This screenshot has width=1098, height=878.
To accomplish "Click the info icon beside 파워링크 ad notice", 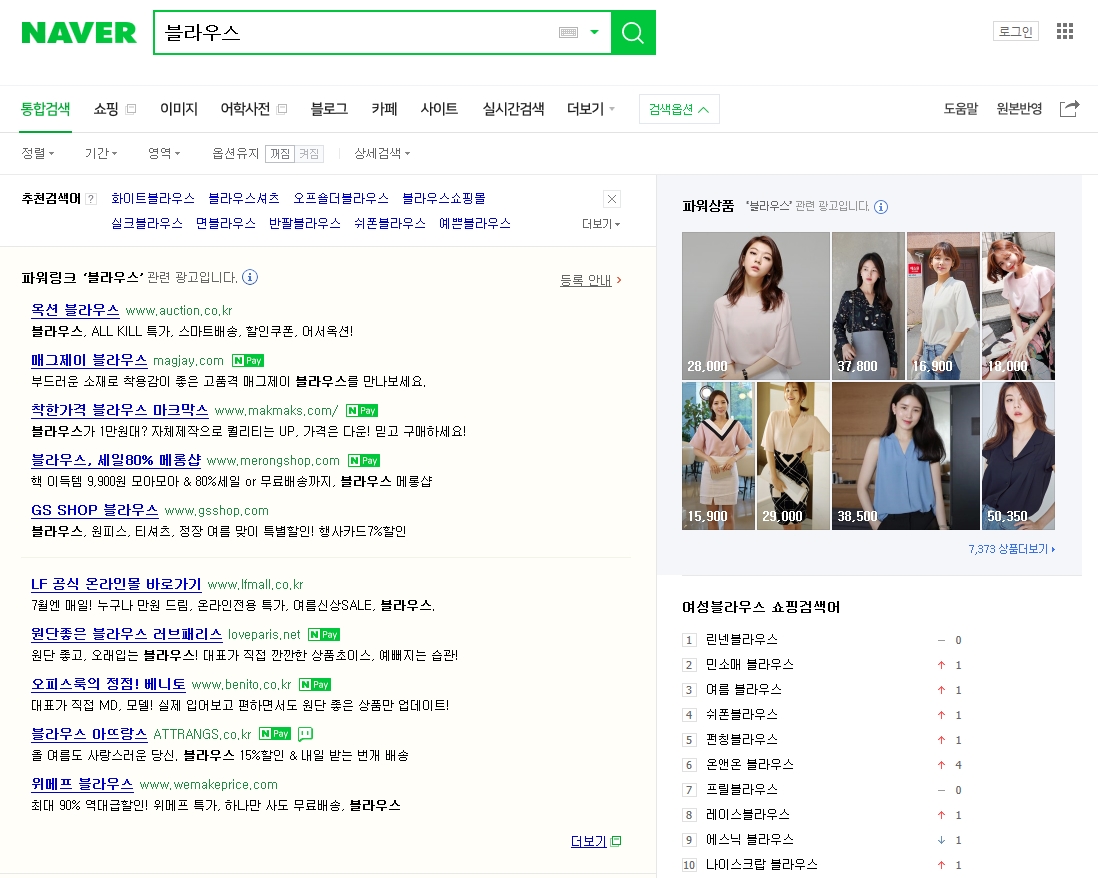I will click(x=250, y=277).
